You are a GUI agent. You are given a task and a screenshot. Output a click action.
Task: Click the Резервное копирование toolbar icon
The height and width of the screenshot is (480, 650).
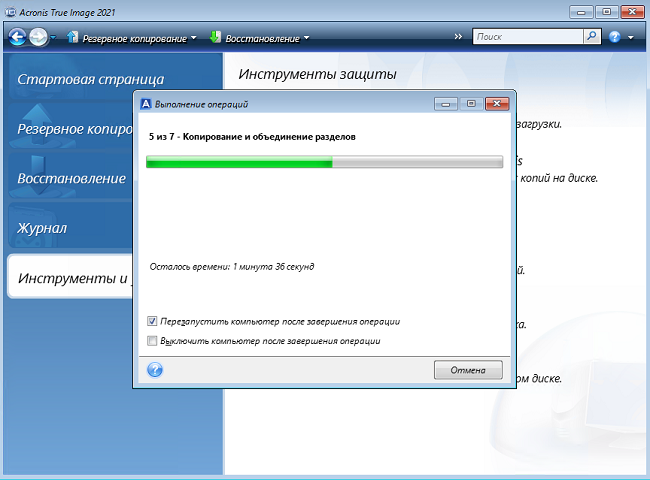click(72, 37)
